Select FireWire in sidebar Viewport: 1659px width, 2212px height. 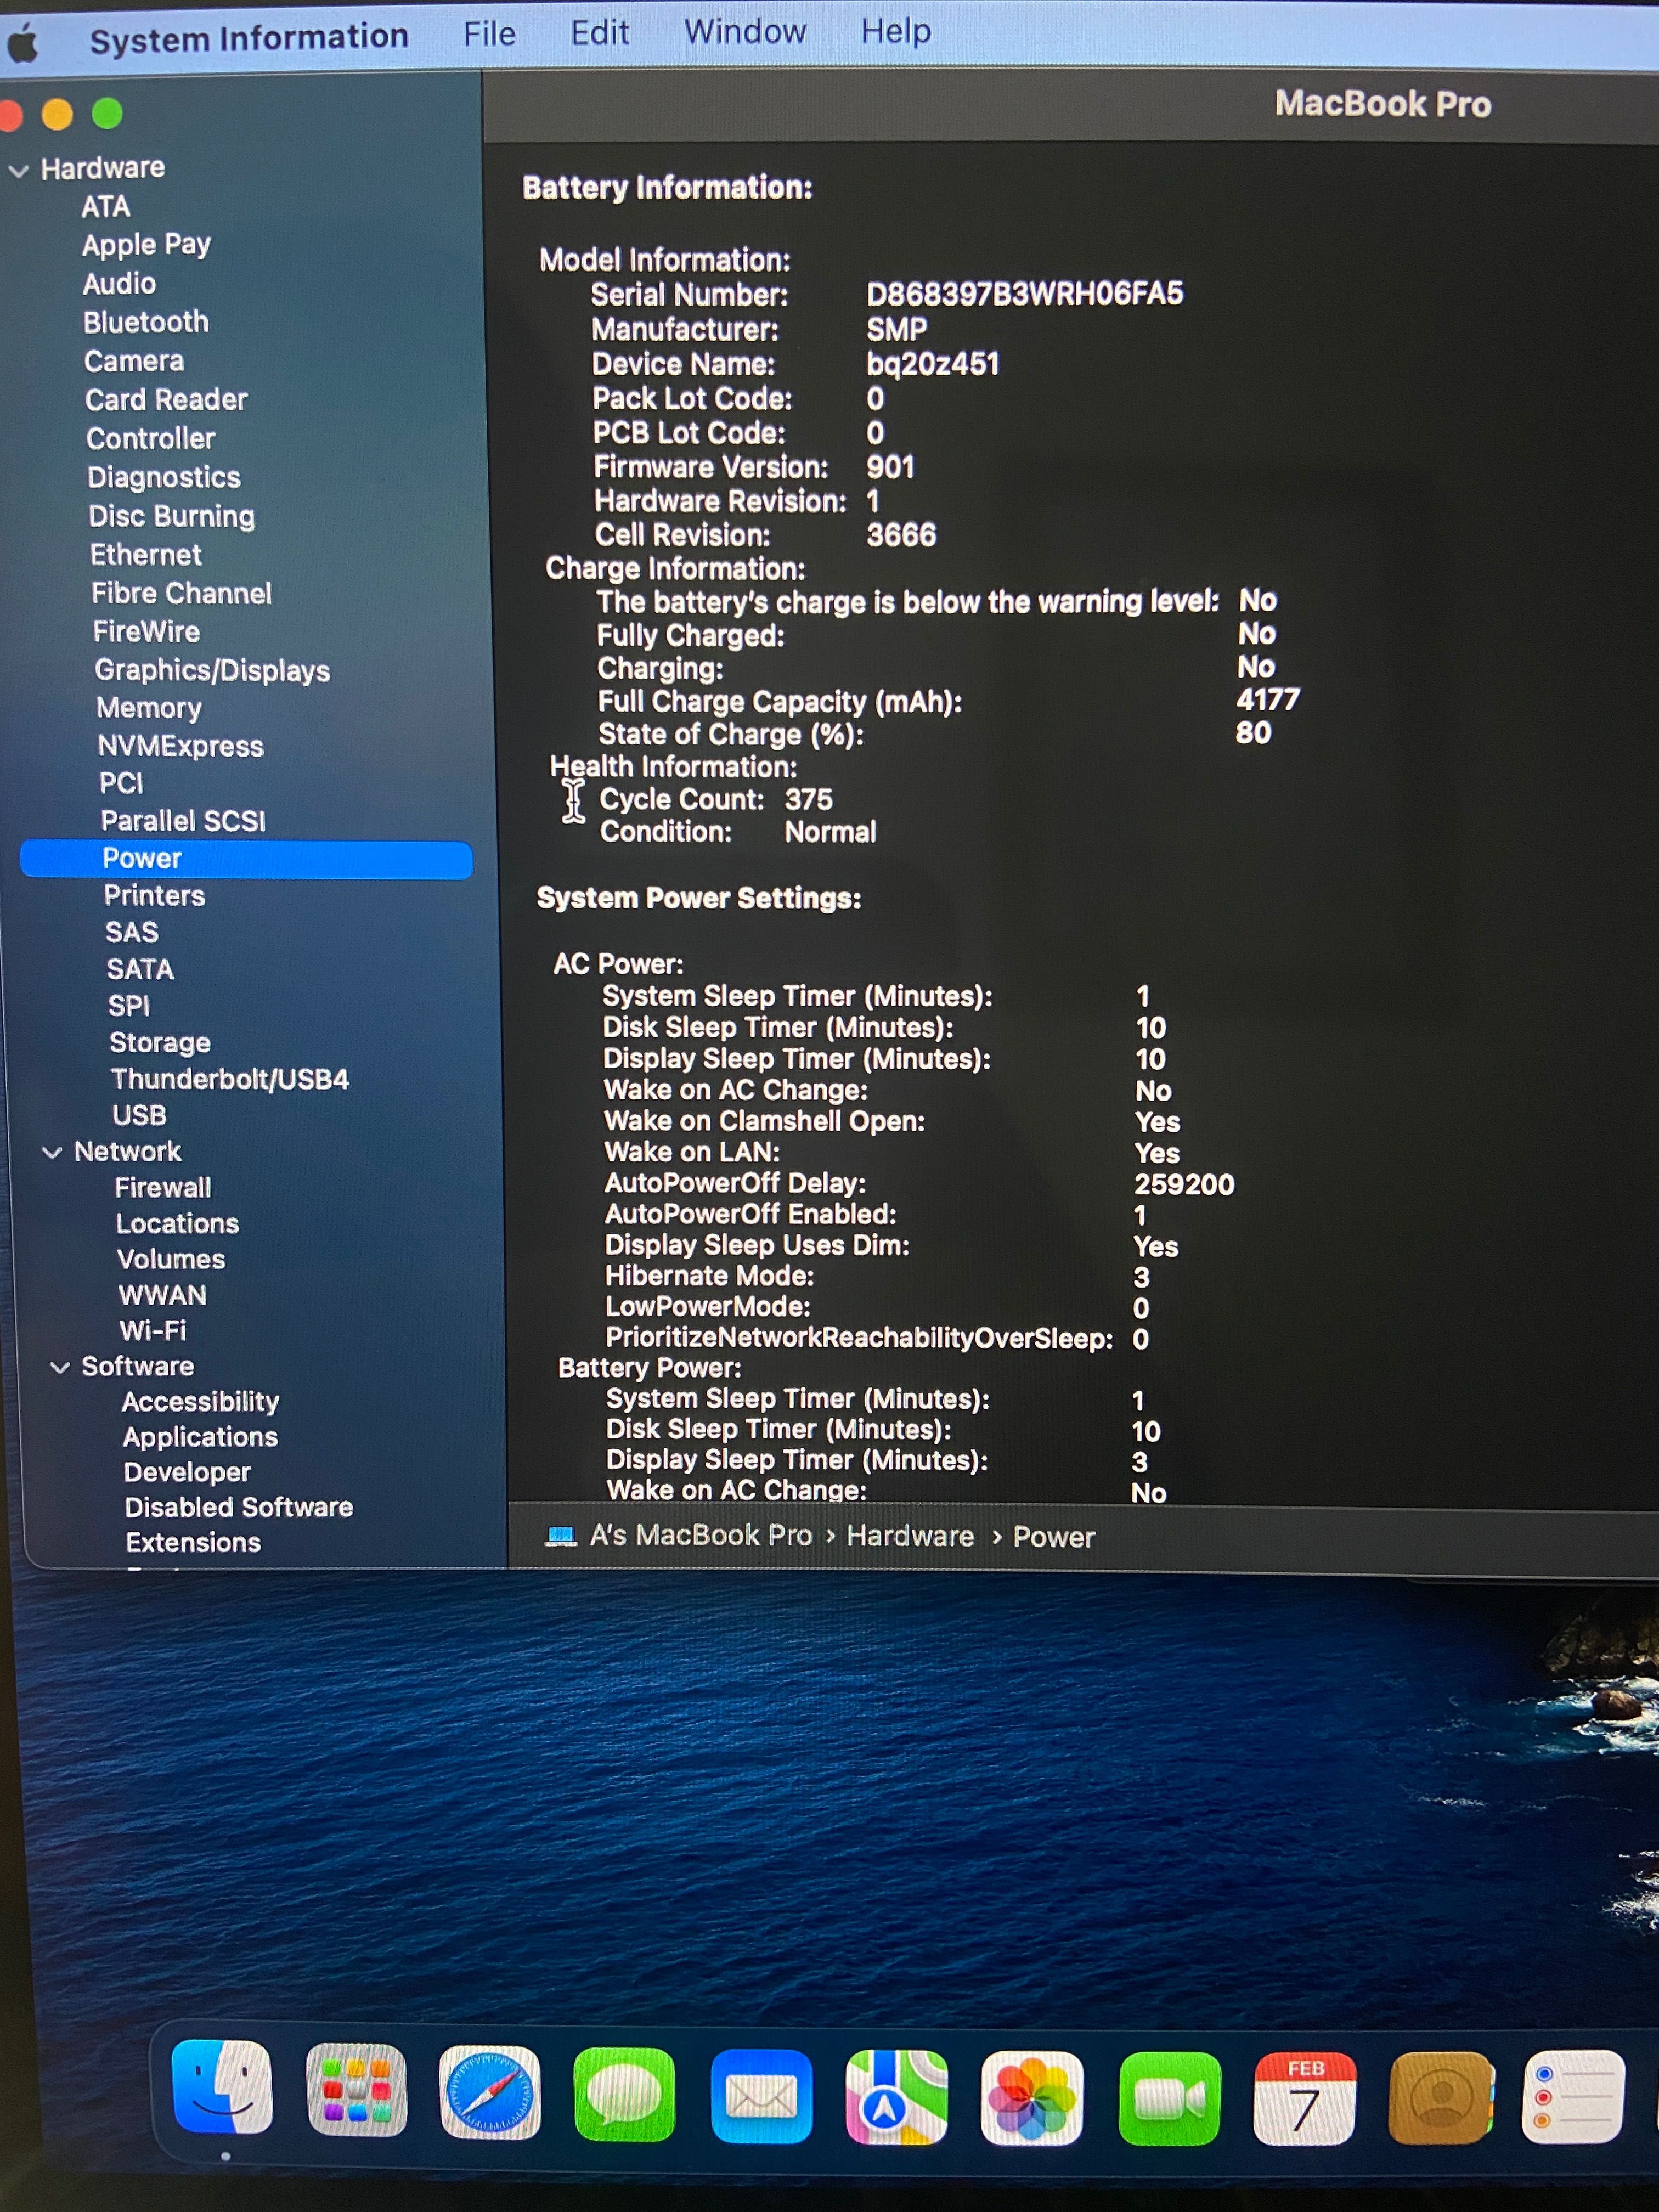[146, 632]
